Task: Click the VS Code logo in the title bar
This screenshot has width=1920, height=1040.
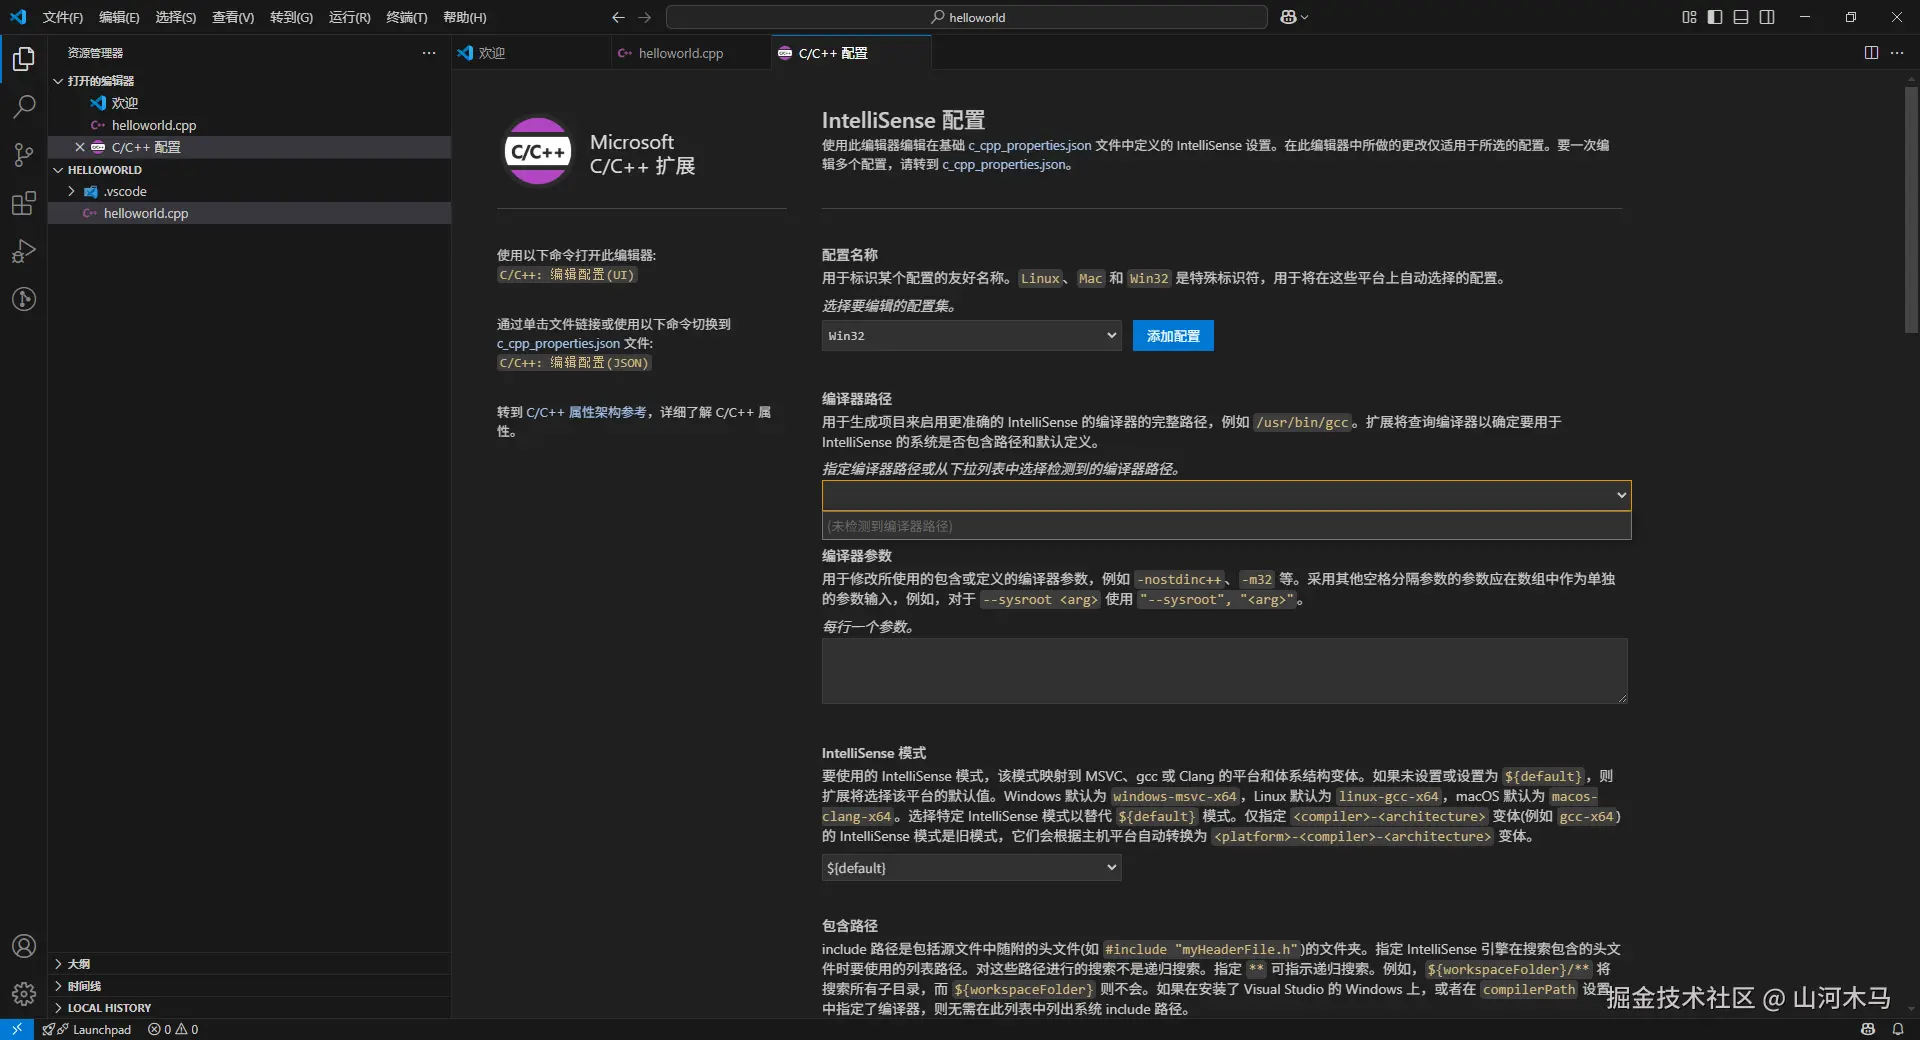Action: tap(18, 17)
